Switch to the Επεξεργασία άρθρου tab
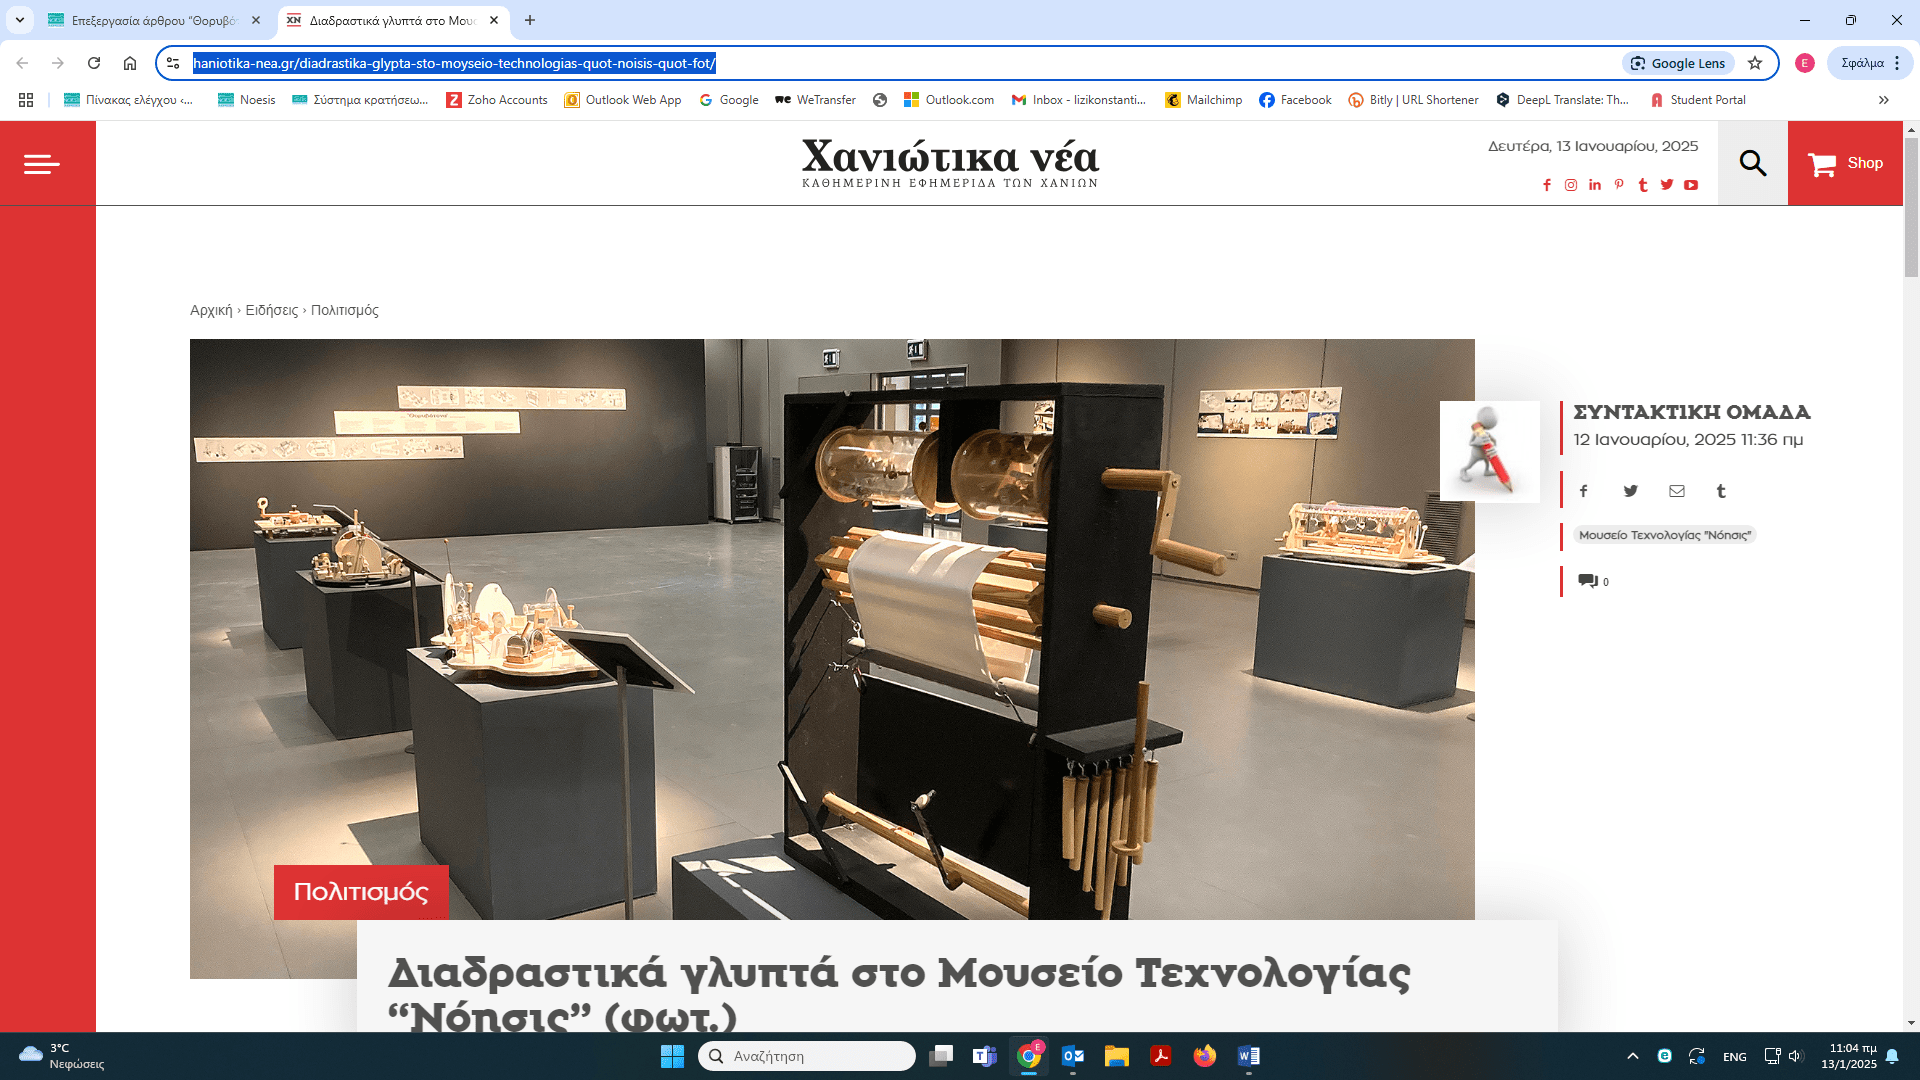Image resolution: width=1920 pixels, height=1080 pixels. click(153, 20)
